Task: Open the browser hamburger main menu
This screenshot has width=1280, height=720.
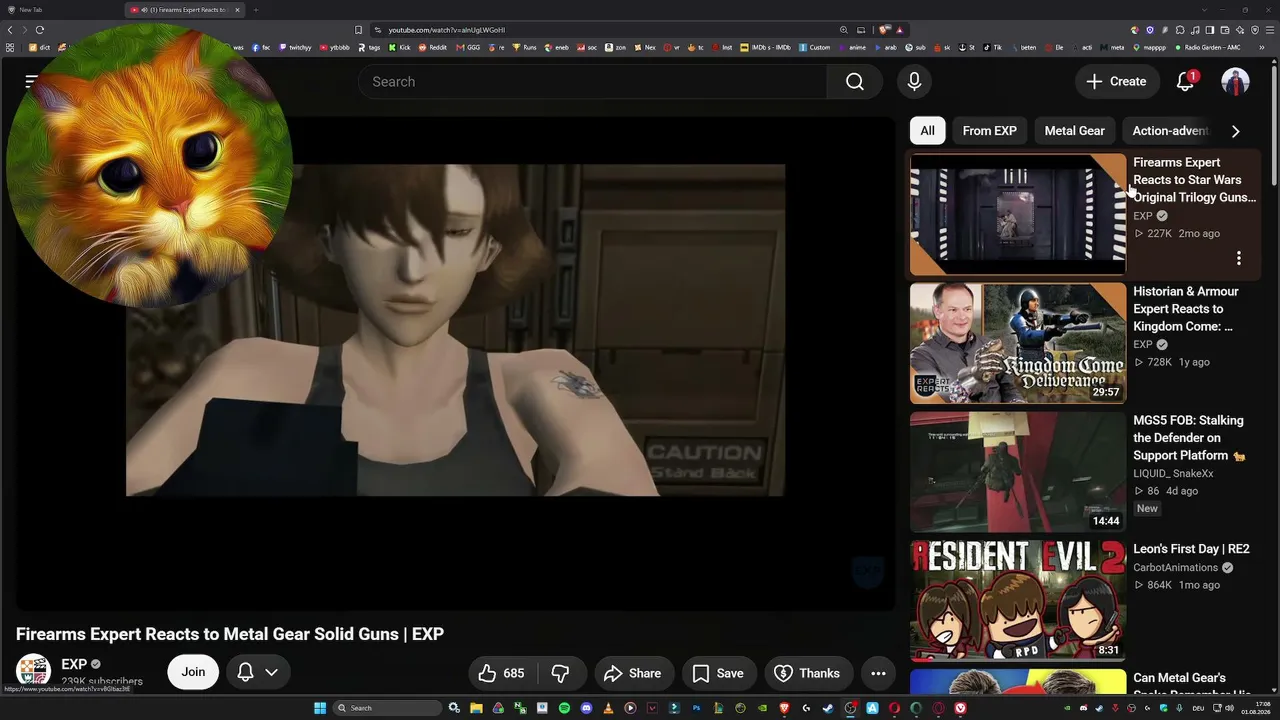Action: [x=1270, y=30]
